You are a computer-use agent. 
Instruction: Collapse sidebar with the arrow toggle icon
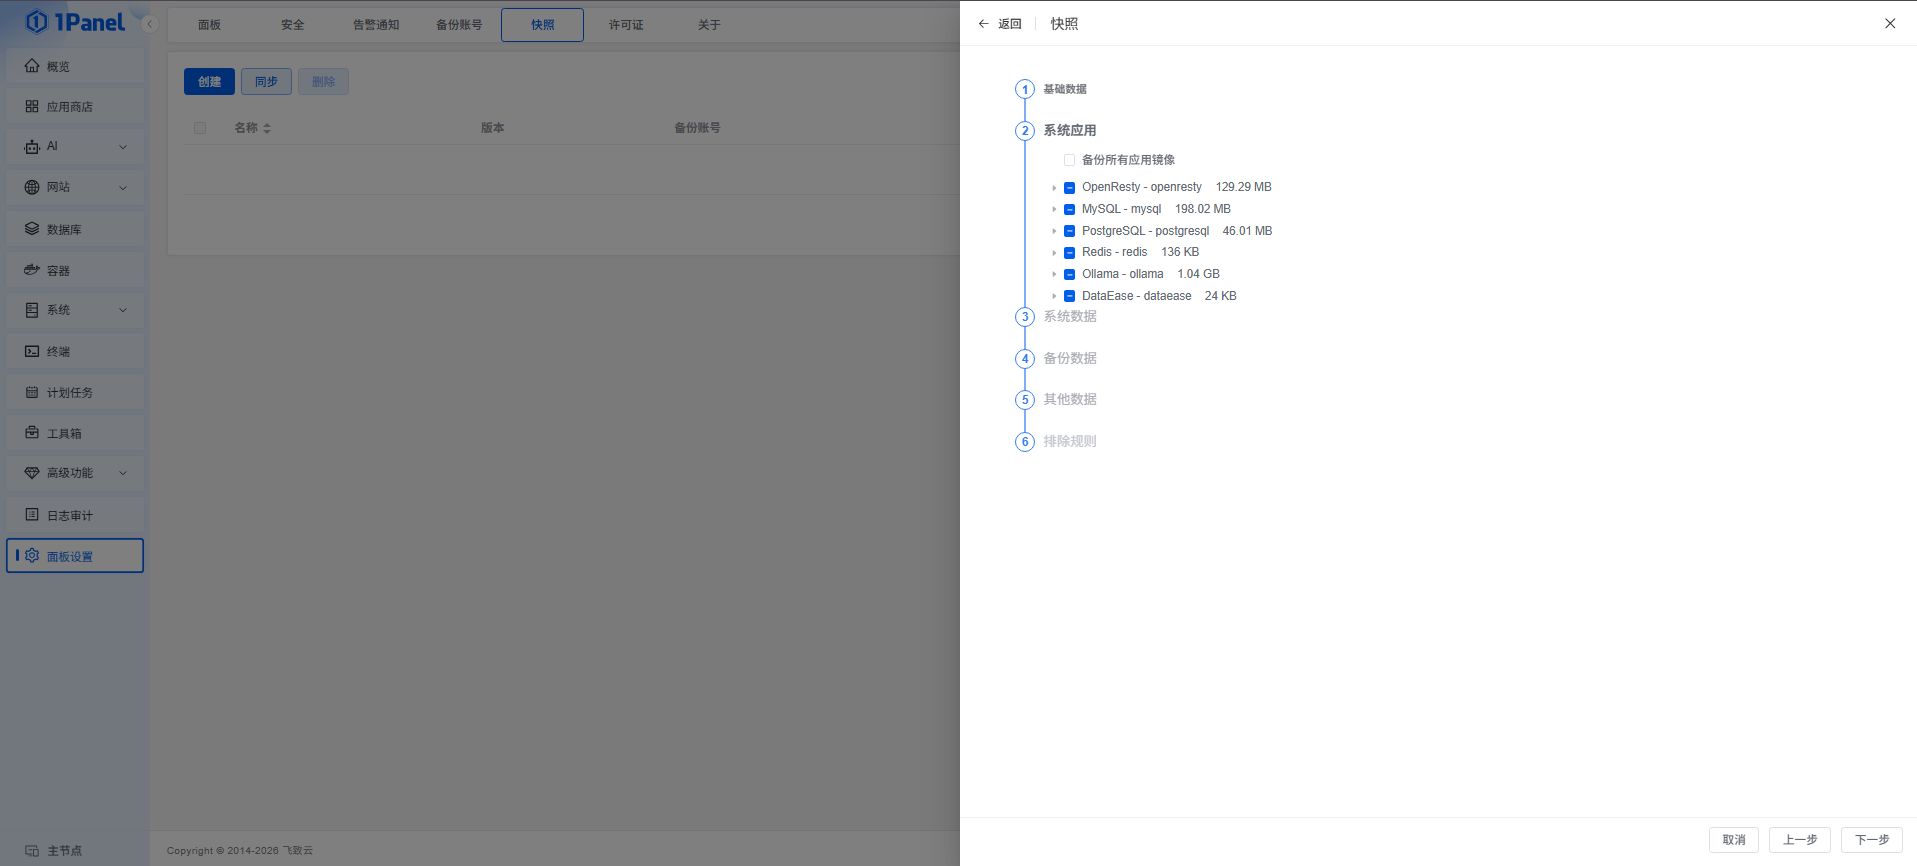click(x=149, y=24)
